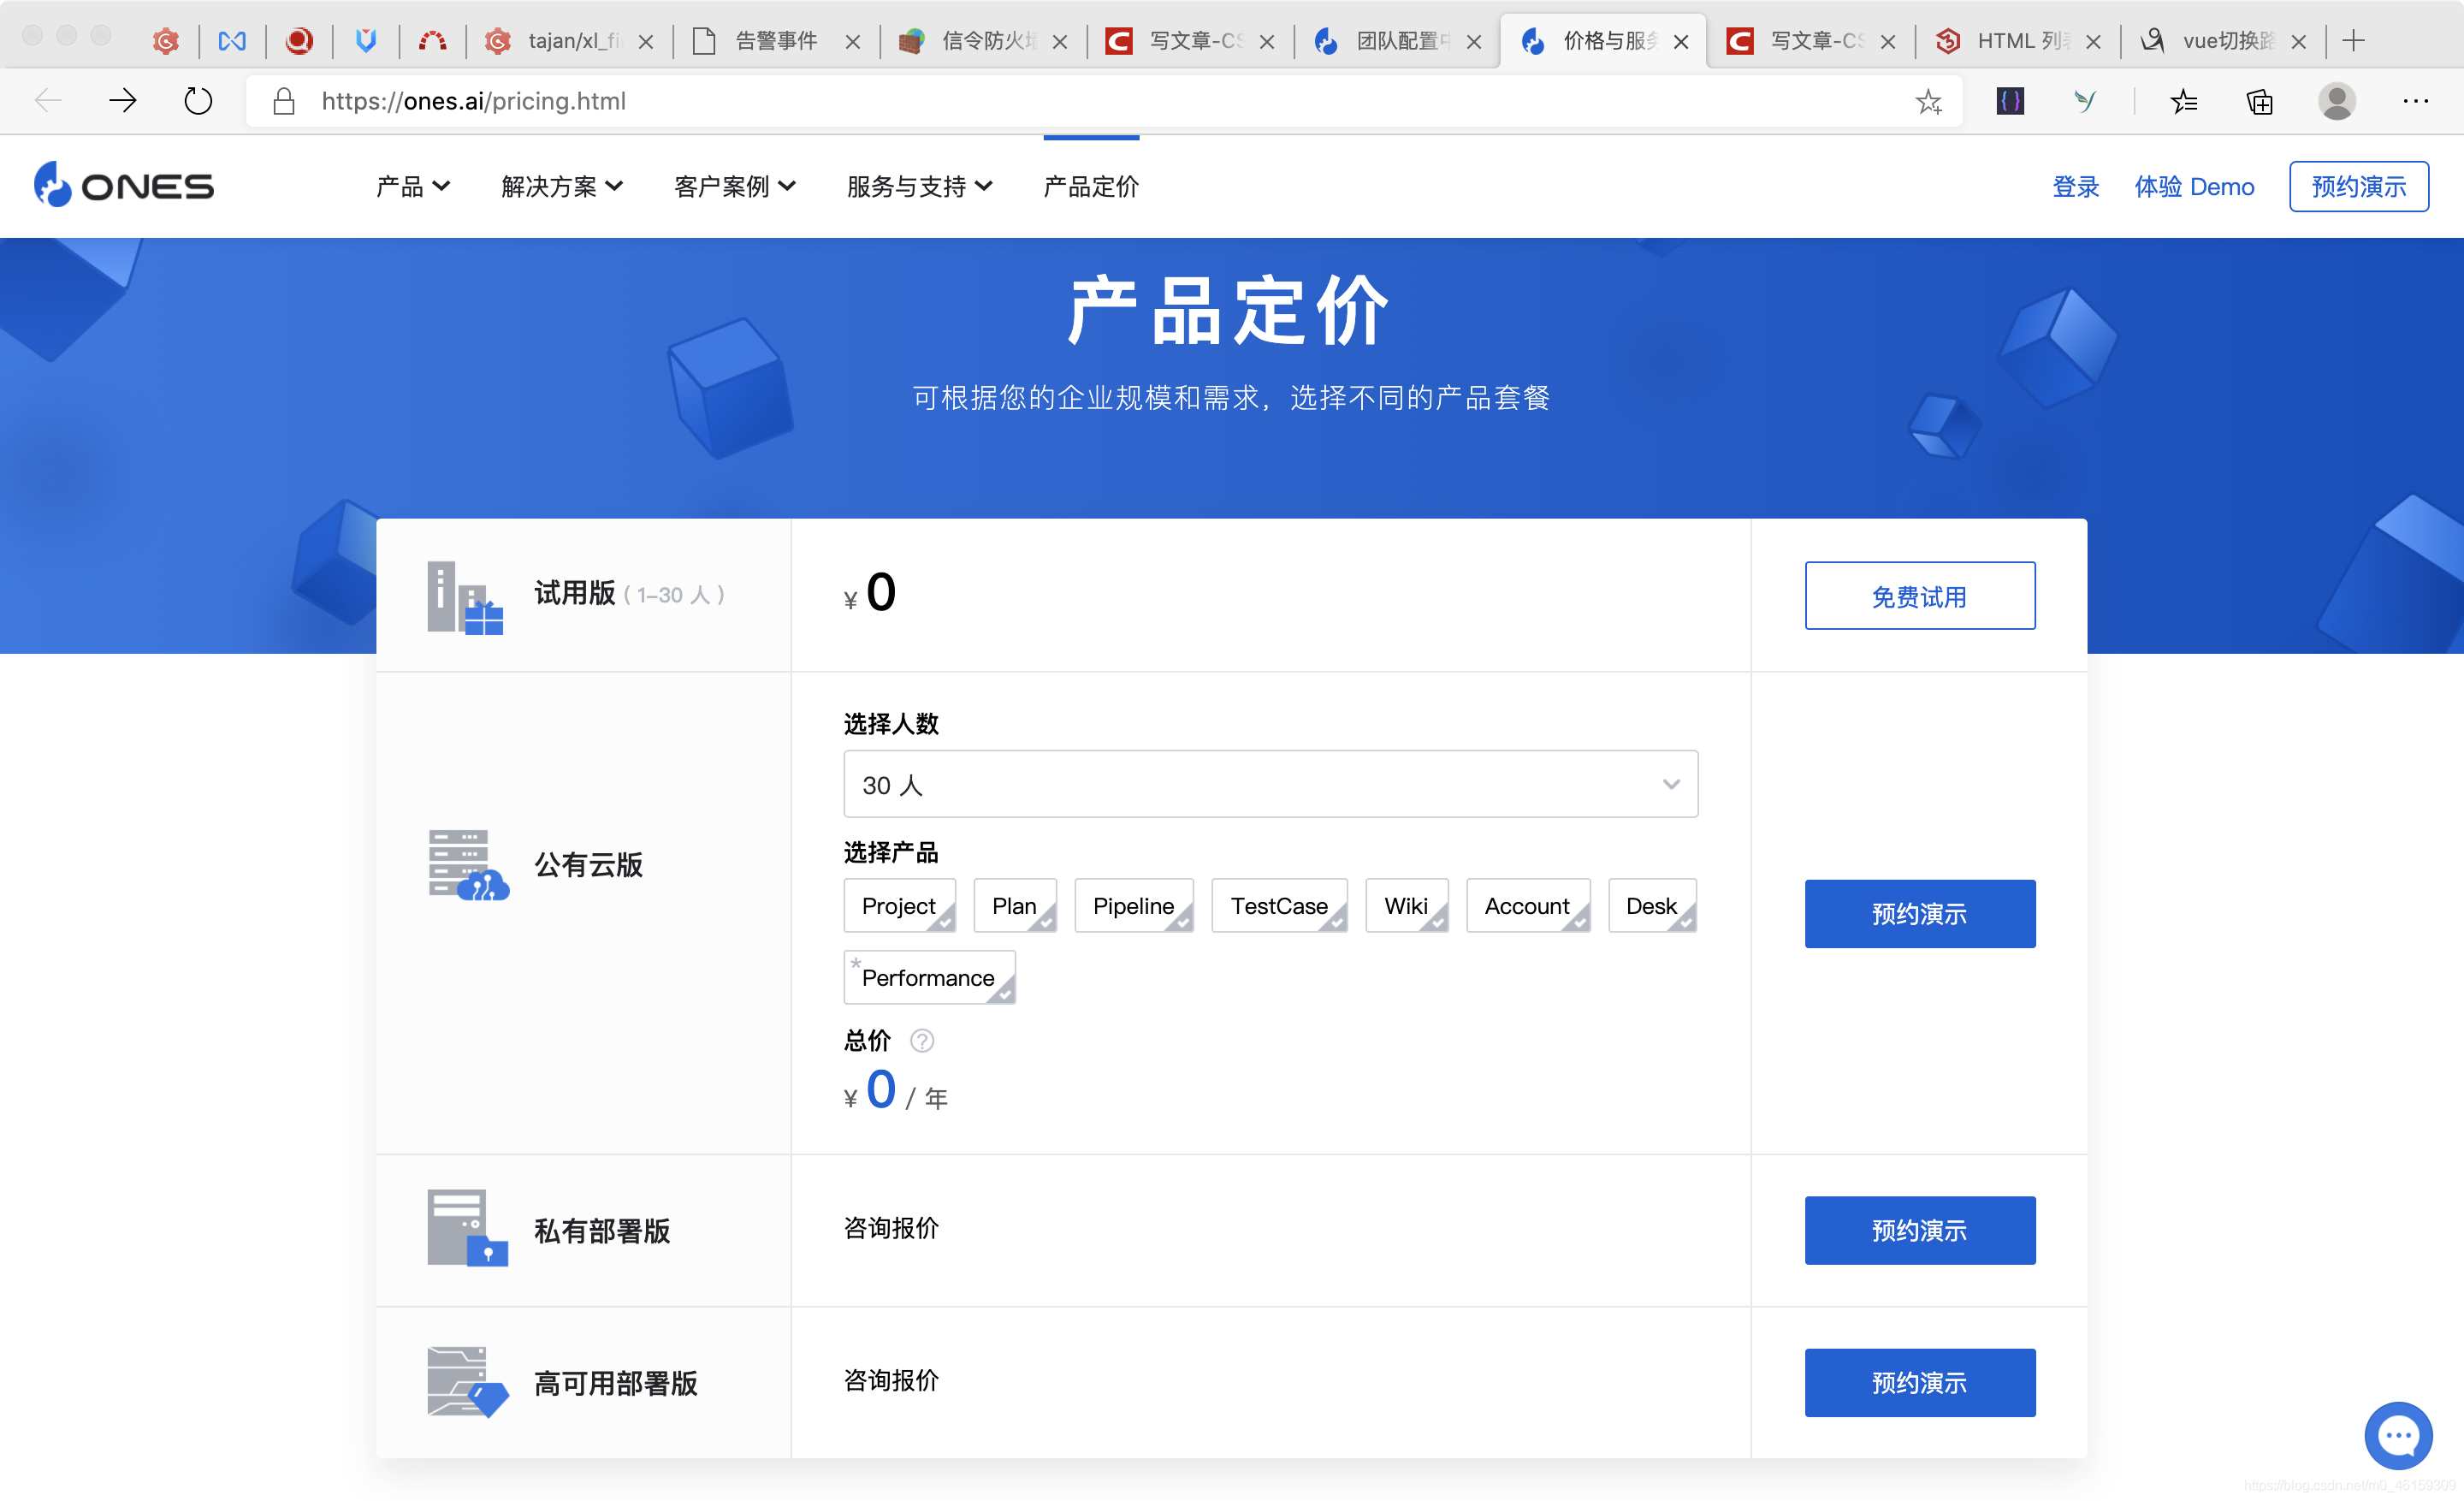The height and width of the screenshot is (1501, 2464).
Task: Expand the 产品 navigation menu
Action: [x=413, y=187]
